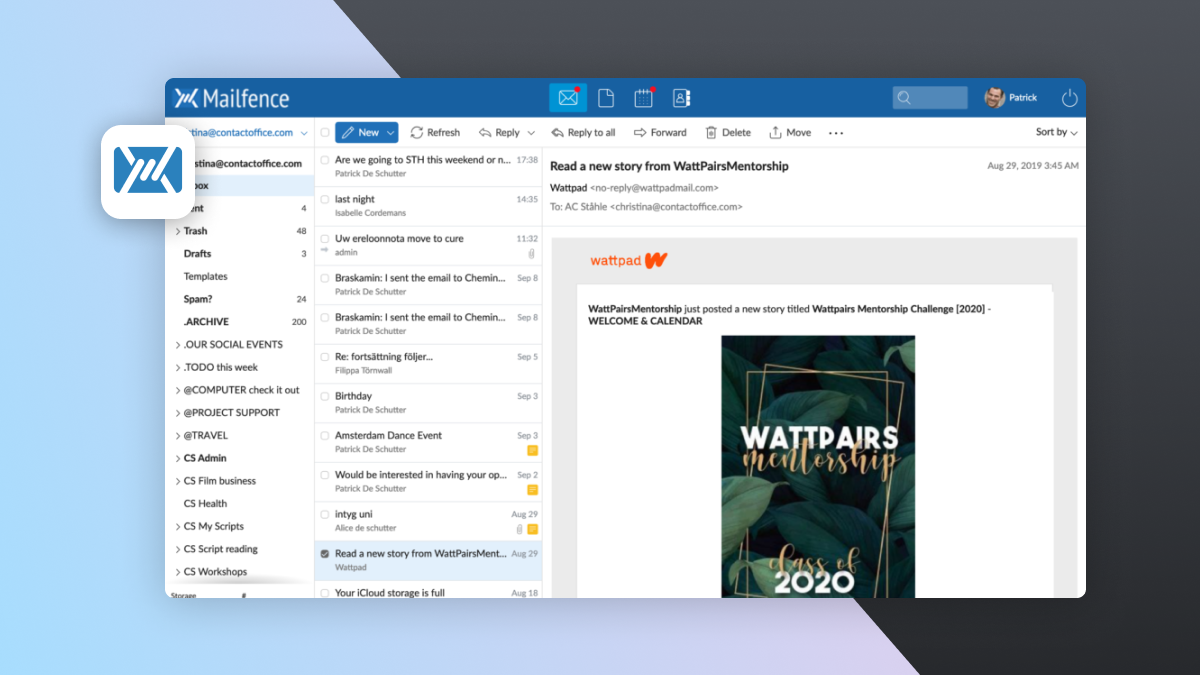1200x675 pixels.
Task: Click Patrick's profile avatar
Action: (994, 98)
